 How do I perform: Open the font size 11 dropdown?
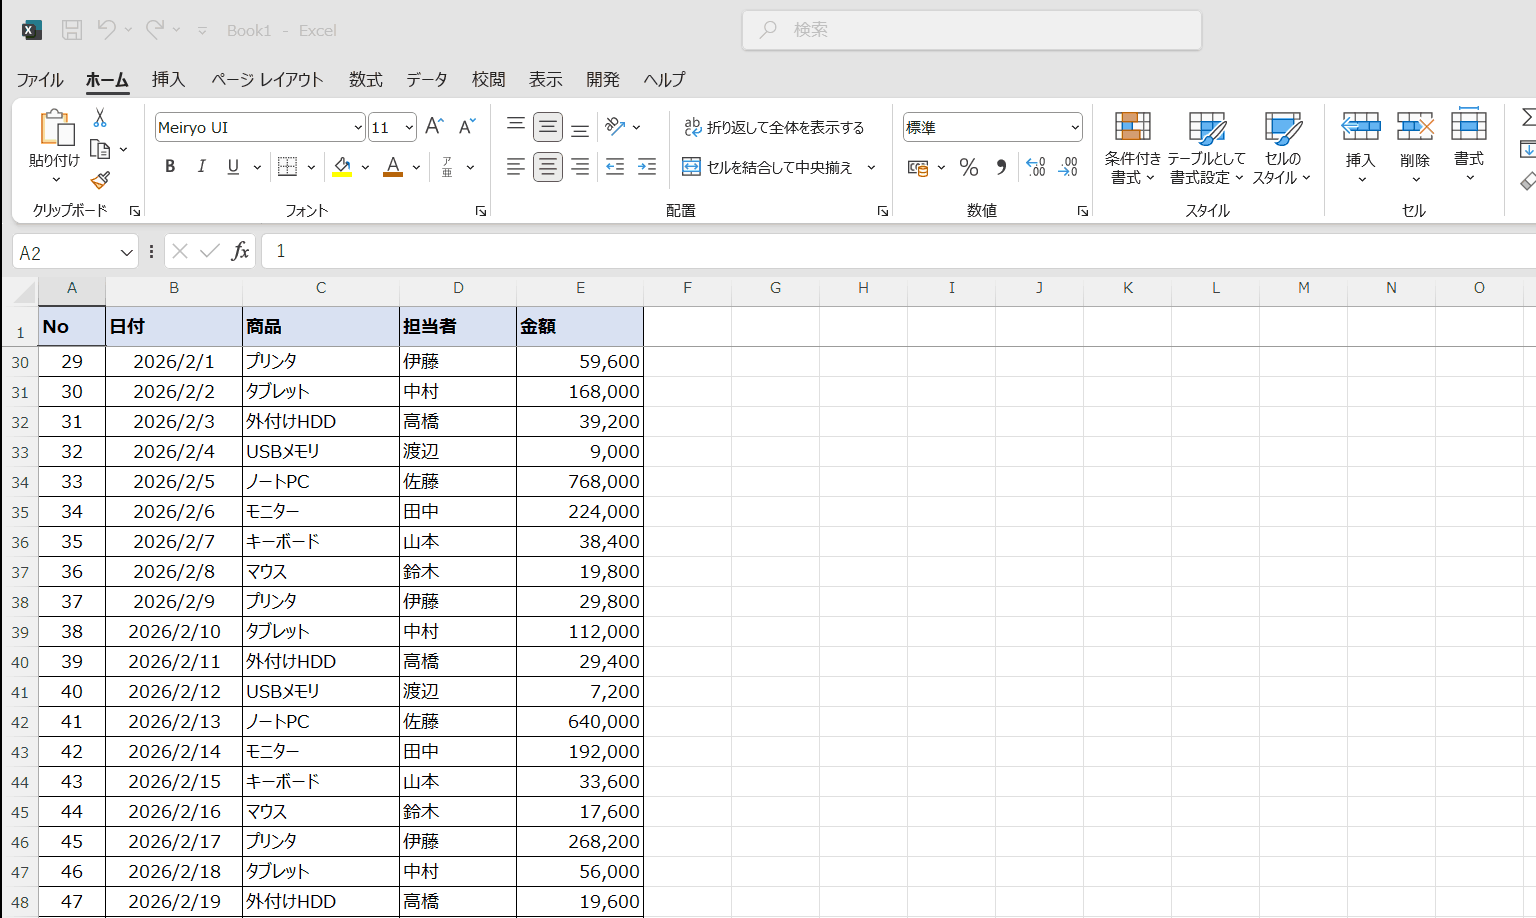pyautogui.click(x=409, y=127)
